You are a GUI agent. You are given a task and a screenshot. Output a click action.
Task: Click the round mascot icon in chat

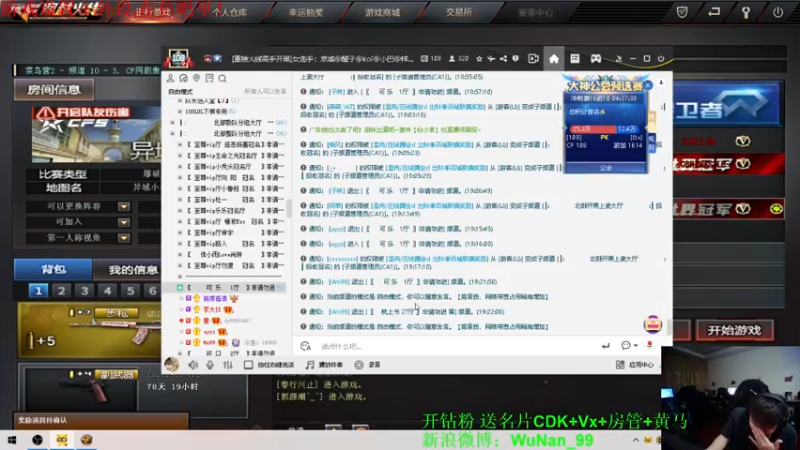click(x=653, y=324)
